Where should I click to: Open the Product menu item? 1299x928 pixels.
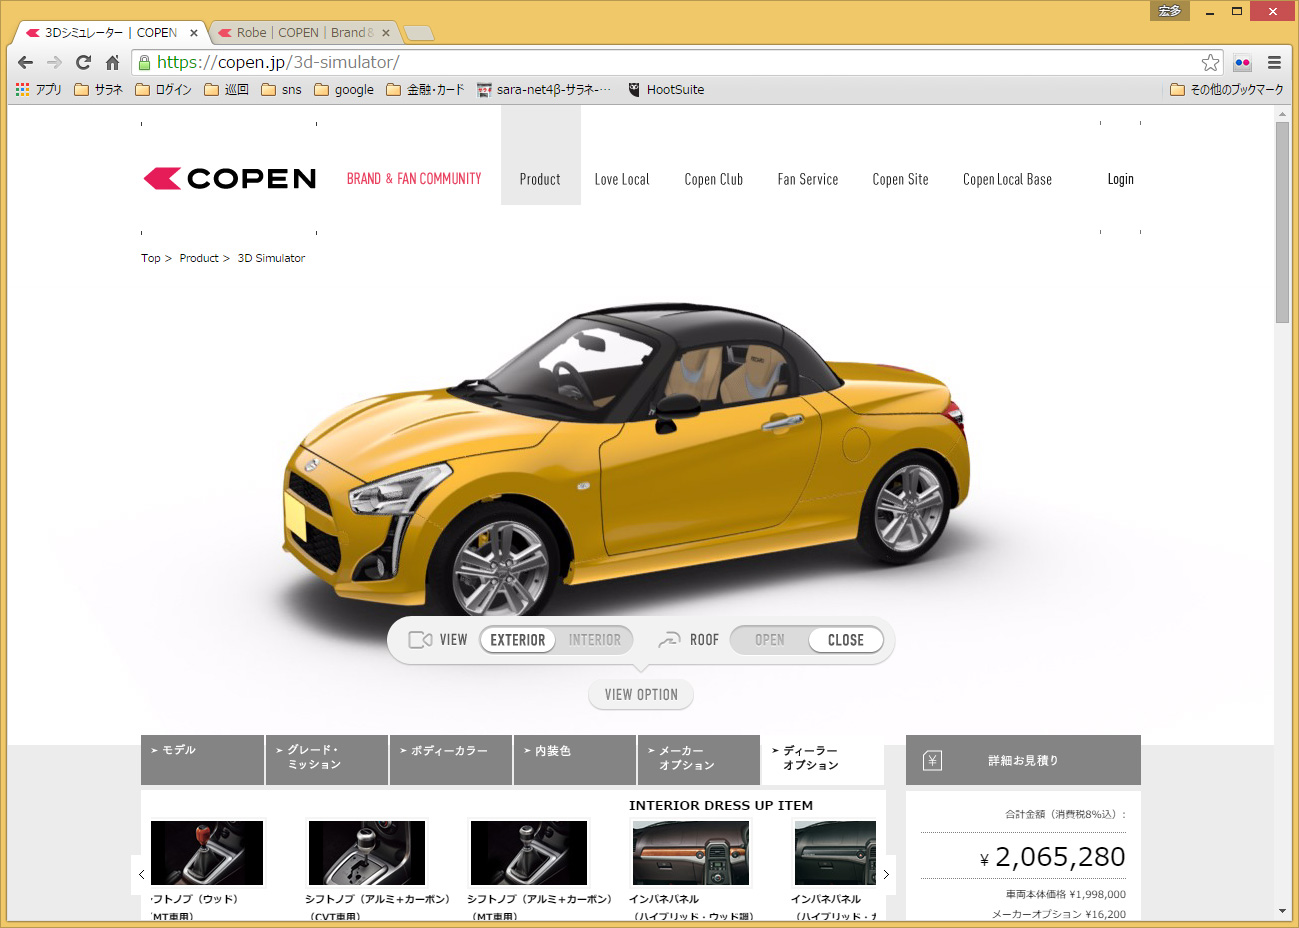click(540, 179)
